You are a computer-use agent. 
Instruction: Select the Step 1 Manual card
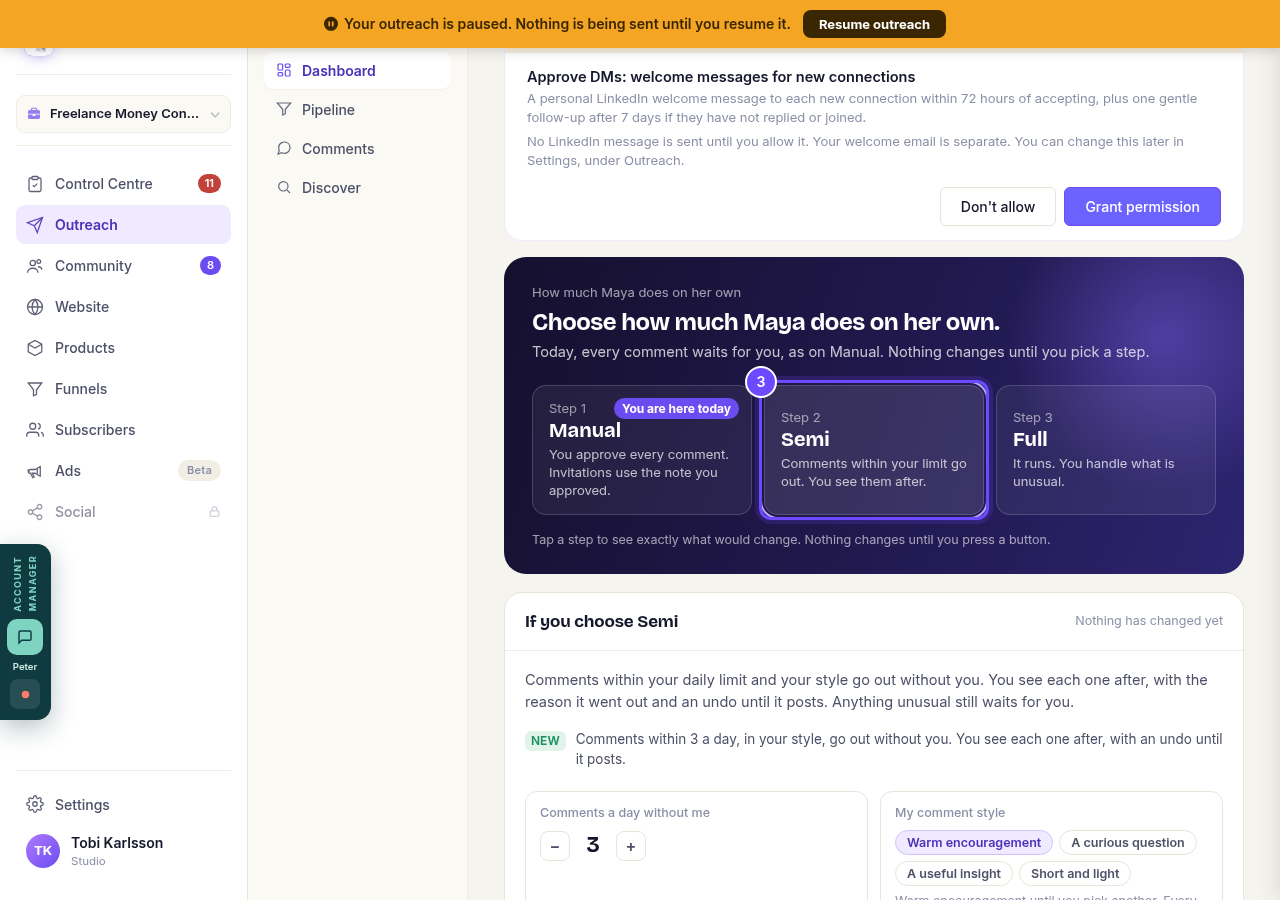[x=642, y=450]
